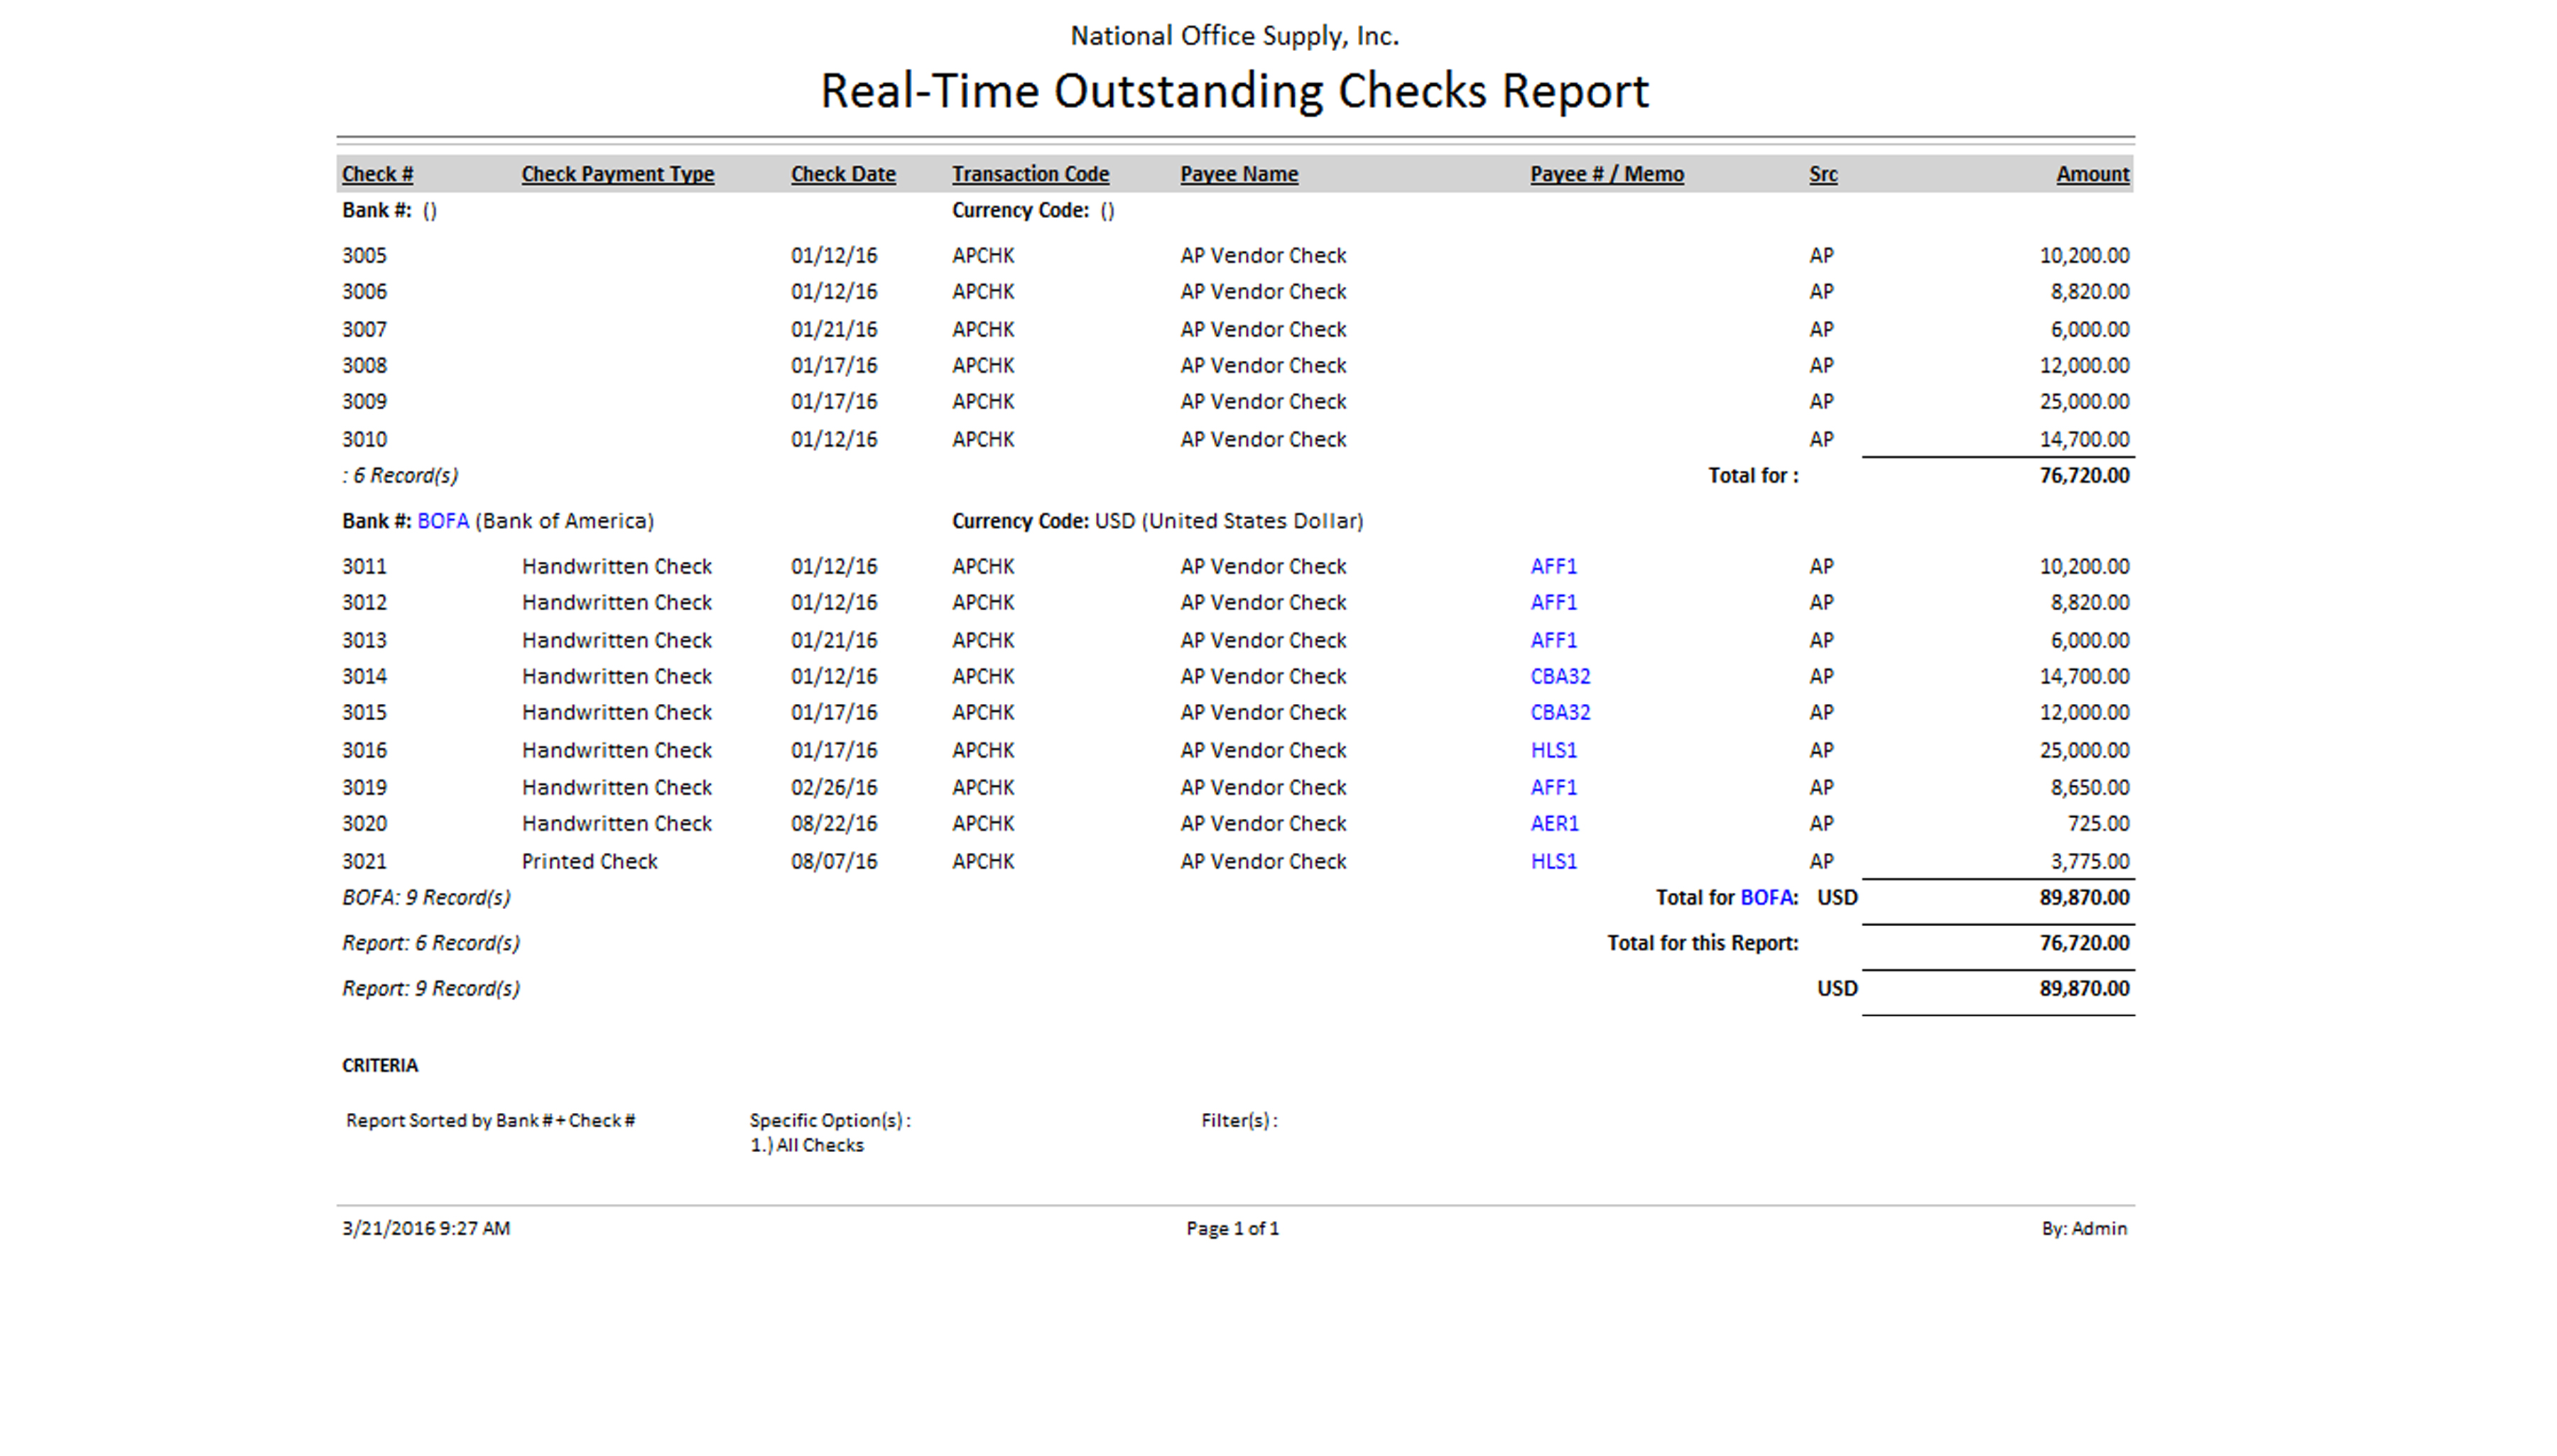Click the BOFA bank number link
The height and width of the screenshot is (1456, 2557).
442,521
